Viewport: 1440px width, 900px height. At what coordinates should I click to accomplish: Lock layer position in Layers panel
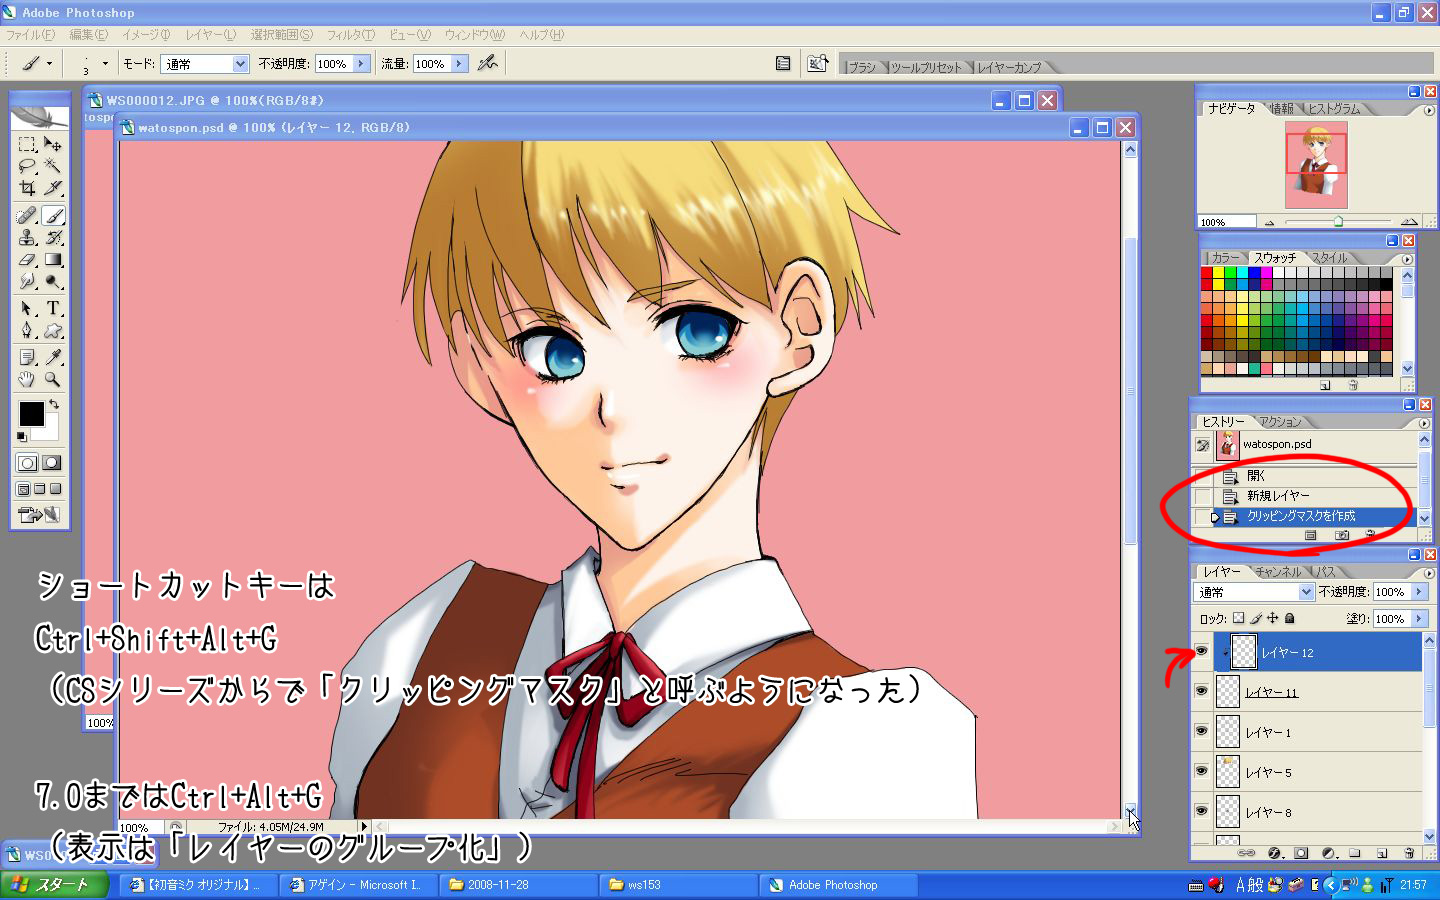click(1273, 618)
